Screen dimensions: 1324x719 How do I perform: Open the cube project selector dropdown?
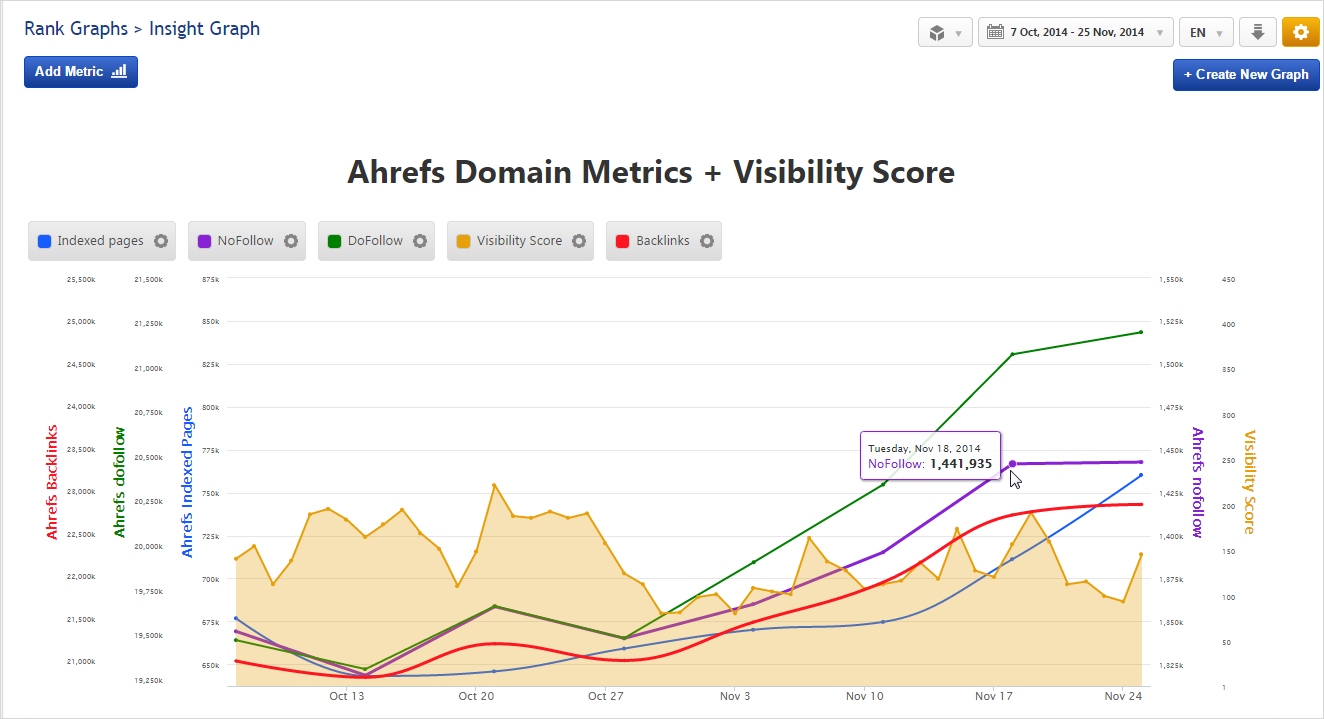[x=945, y=32]
